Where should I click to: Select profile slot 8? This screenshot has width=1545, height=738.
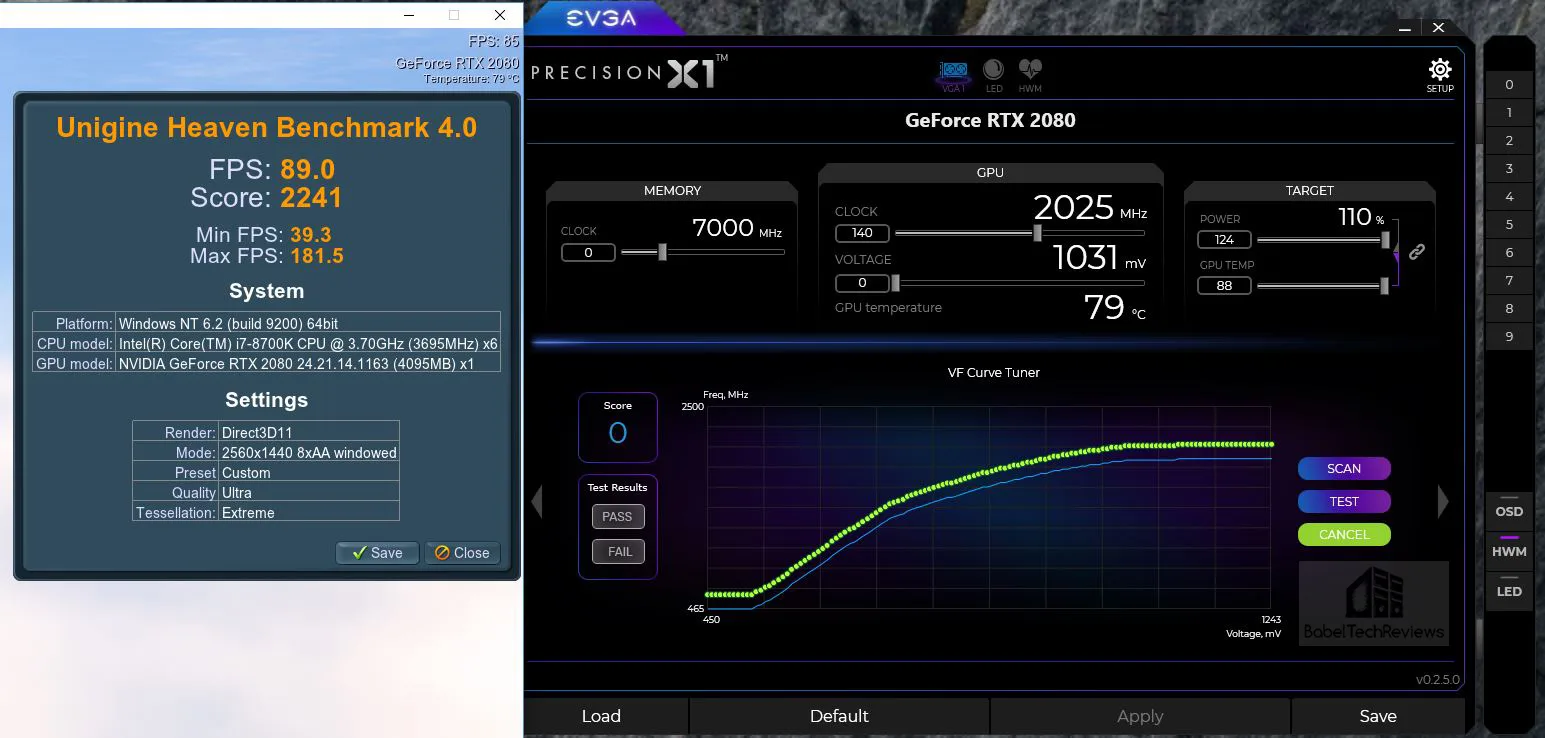pos(1509,309)
